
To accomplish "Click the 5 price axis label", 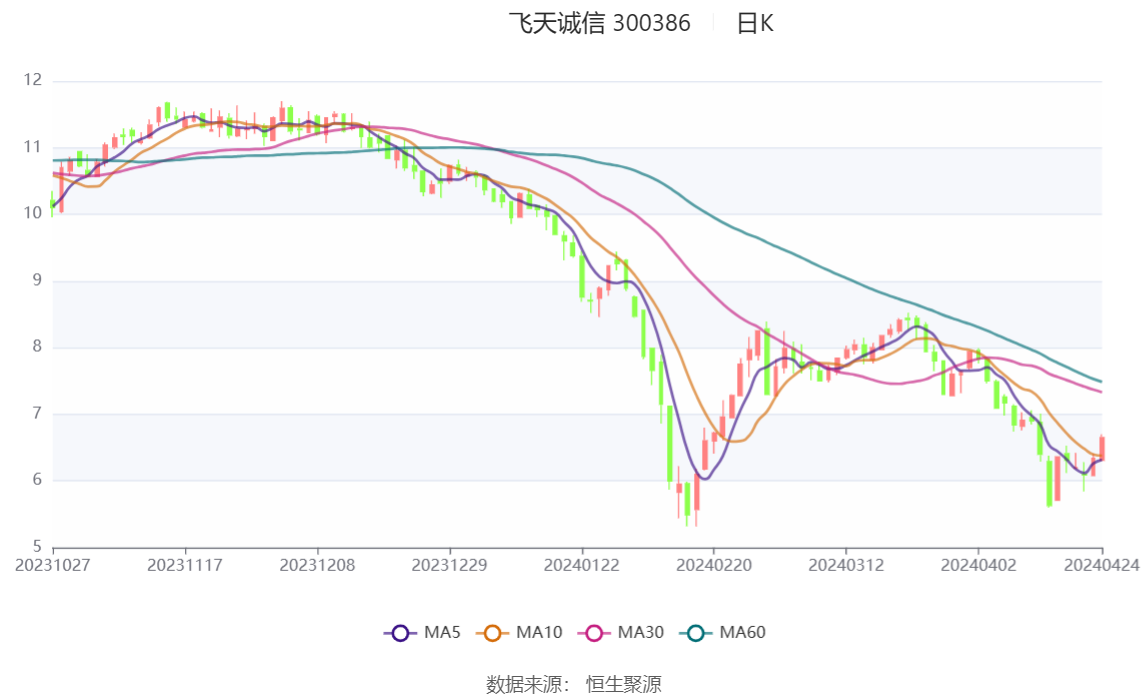I will pos(37,547).
